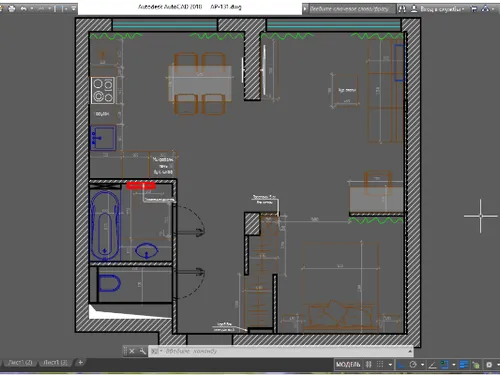
Task: Expand polar tracking angle dropdown arrow
Action: tap(422, 365)
